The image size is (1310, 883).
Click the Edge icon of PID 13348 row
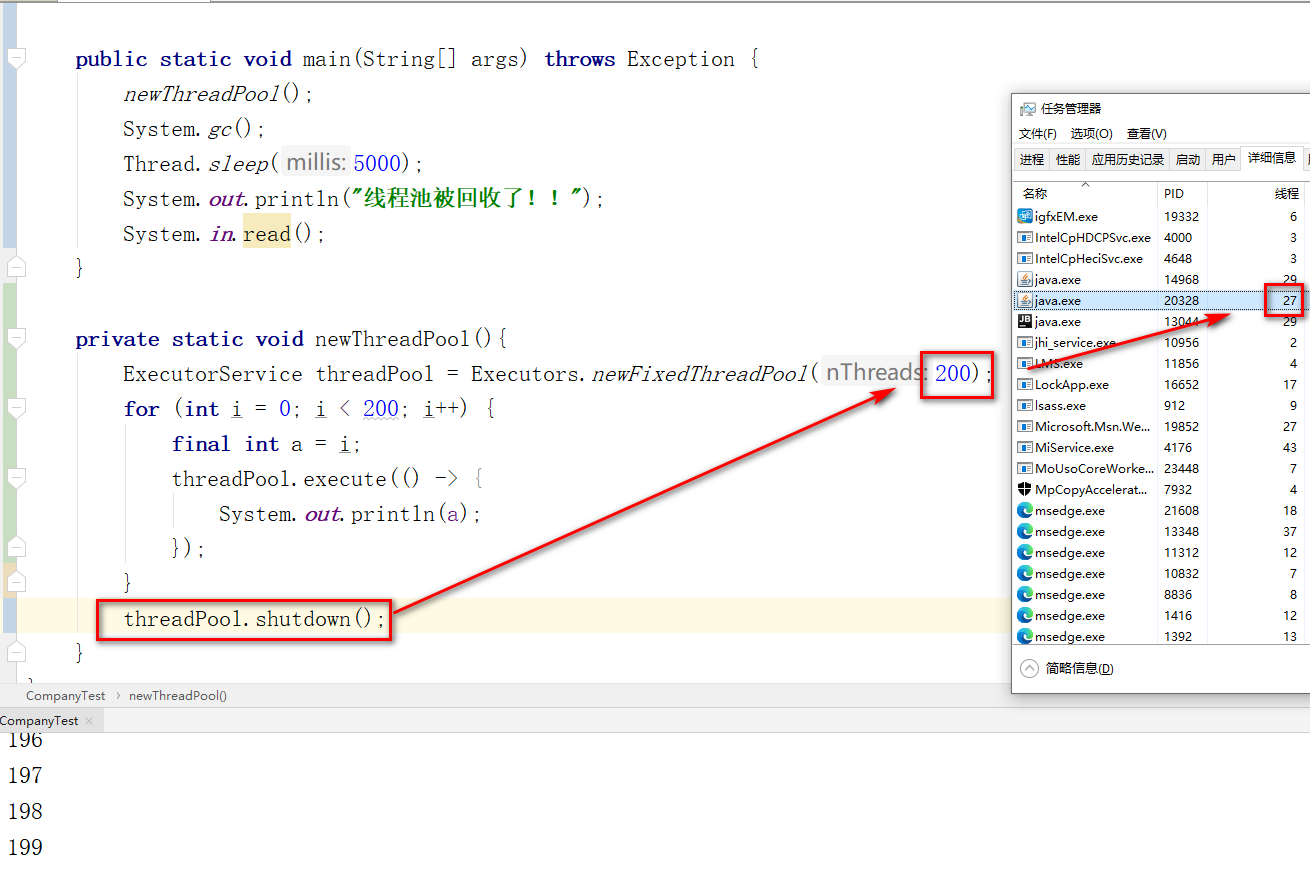[1024, 531]
